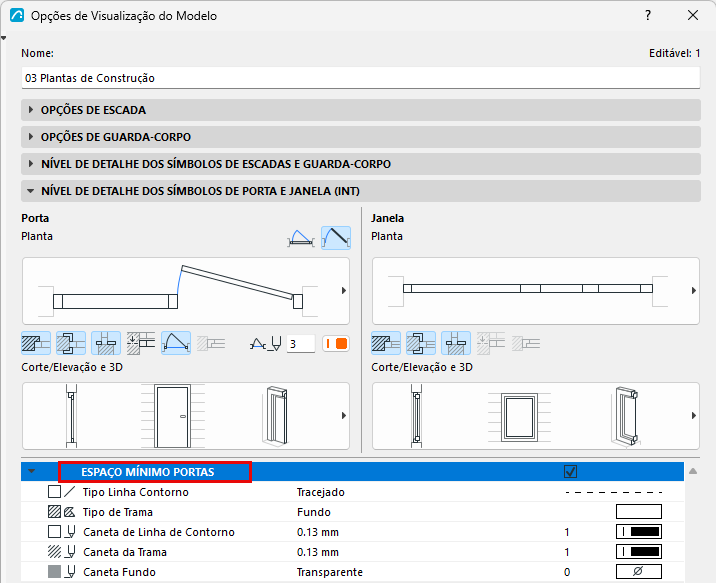
Task: Select the thin door swing symbol icon
Action: point(301,238)
